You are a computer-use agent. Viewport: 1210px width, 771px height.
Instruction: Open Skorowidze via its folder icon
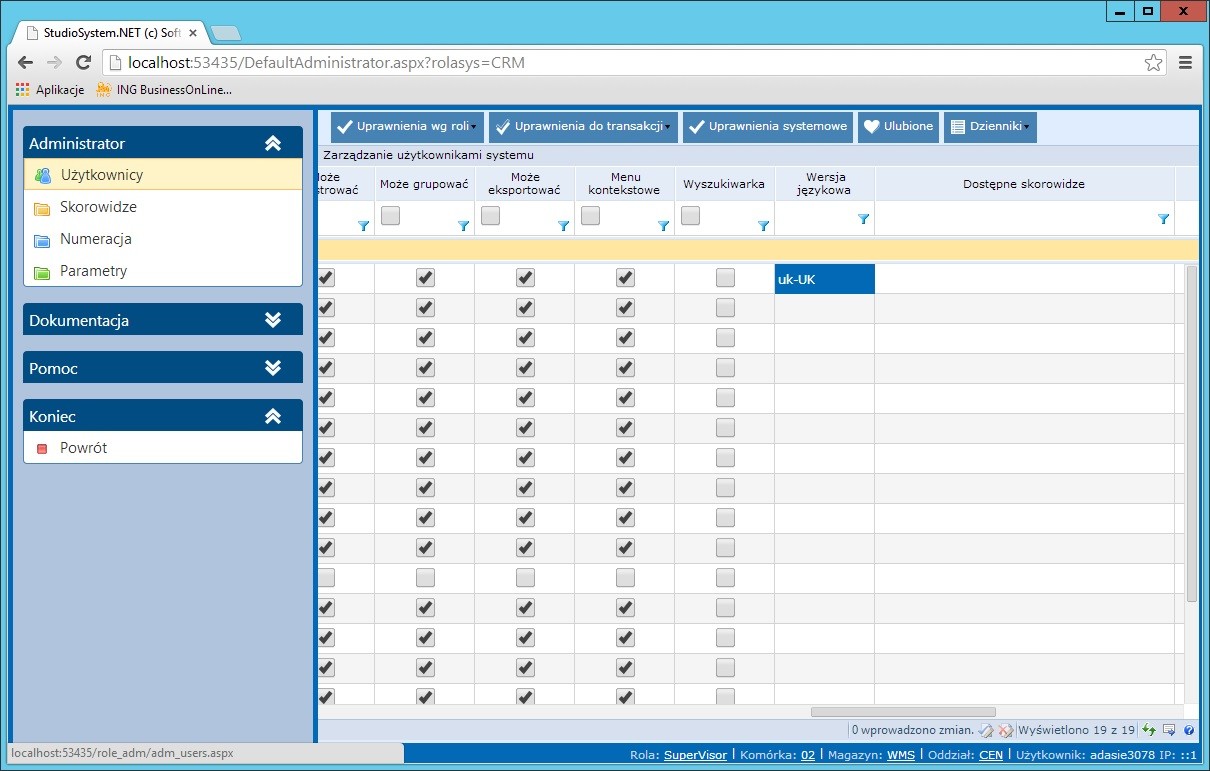(42, 207)
